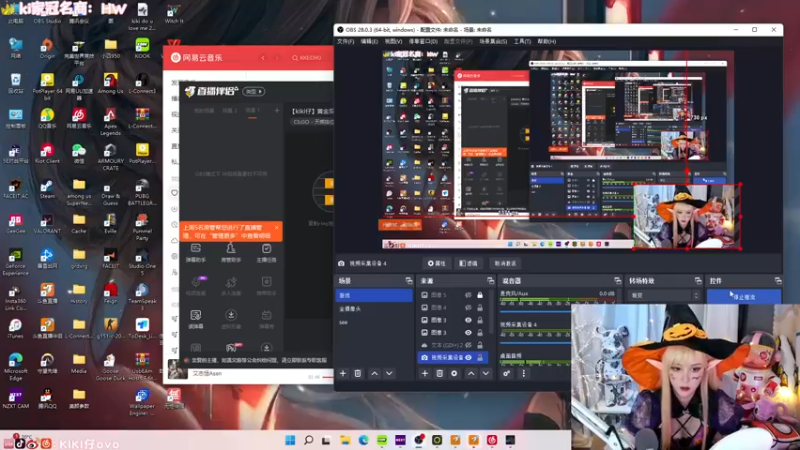
Task: Open Among Us desktop shortcut
Action: (110, 84)
